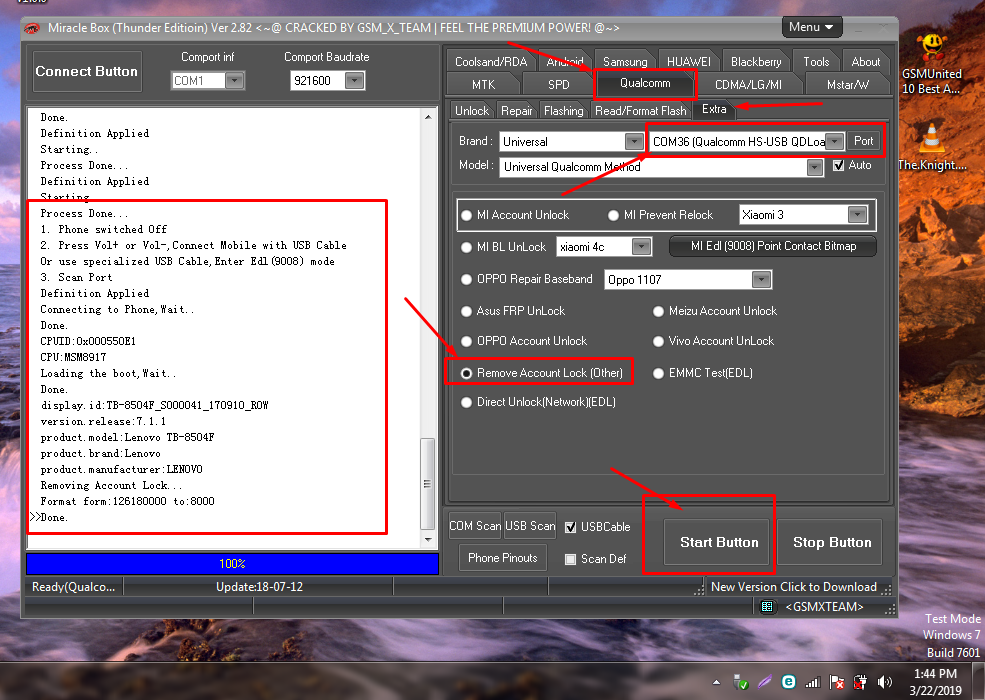Toggle the Auto checkbox
This screenshot has width=985, height=700.
pyautogui.click(x=838, y=165)
